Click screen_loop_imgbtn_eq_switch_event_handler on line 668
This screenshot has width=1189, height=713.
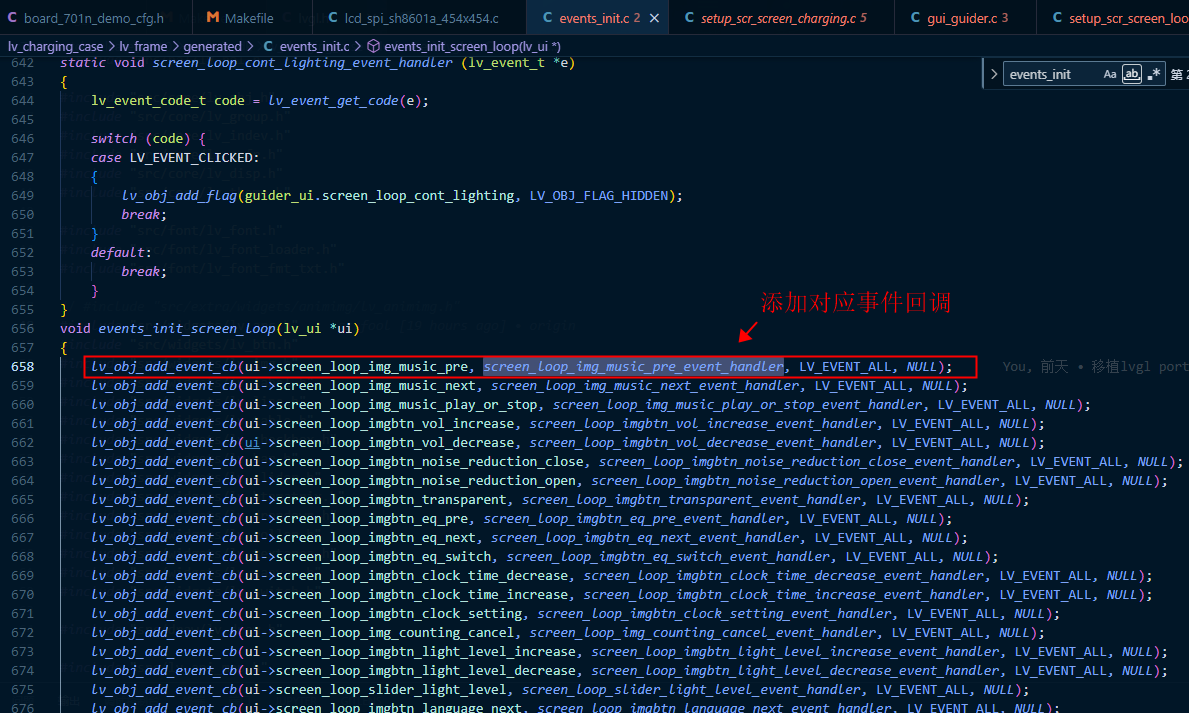[668, 557]
